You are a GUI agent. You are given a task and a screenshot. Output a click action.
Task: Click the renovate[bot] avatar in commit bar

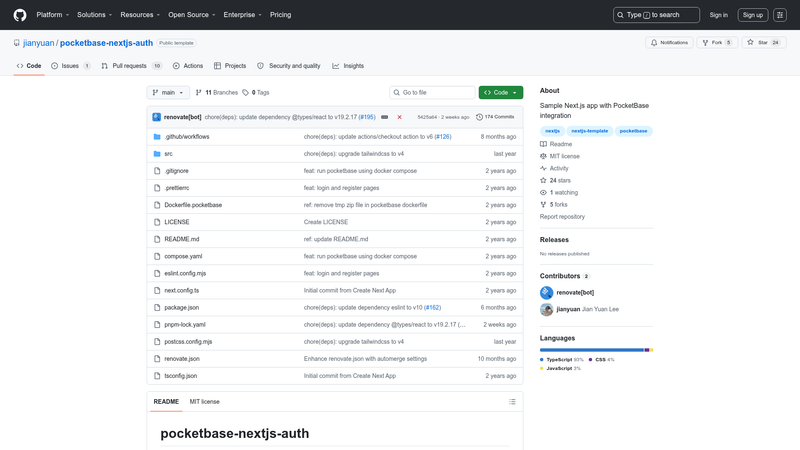(157, 117)
